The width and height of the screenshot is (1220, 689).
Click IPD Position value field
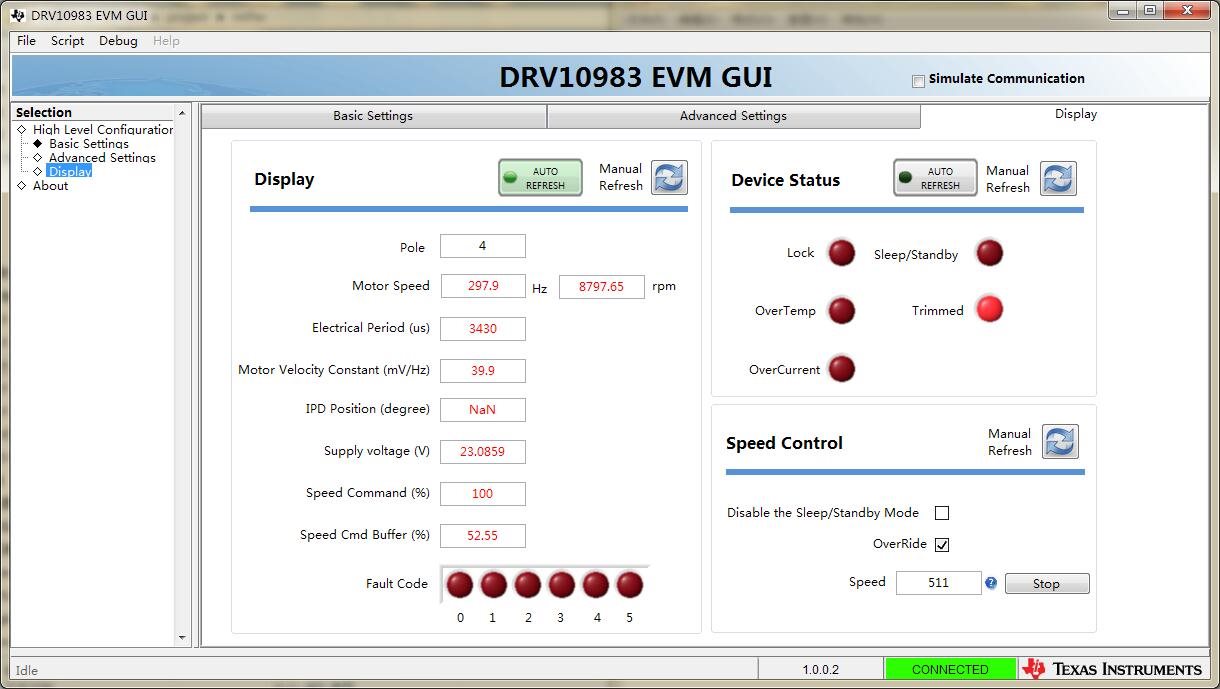[482, 409]
